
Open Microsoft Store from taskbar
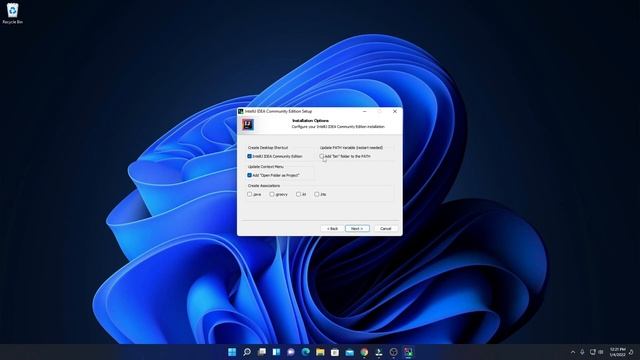(x=335, y=352)
